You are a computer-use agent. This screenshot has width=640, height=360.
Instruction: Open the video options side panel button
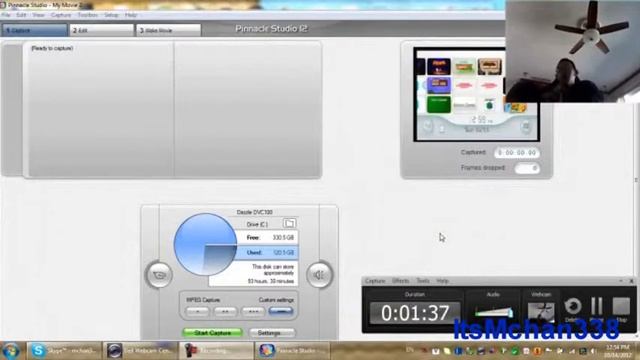[159, 275]
